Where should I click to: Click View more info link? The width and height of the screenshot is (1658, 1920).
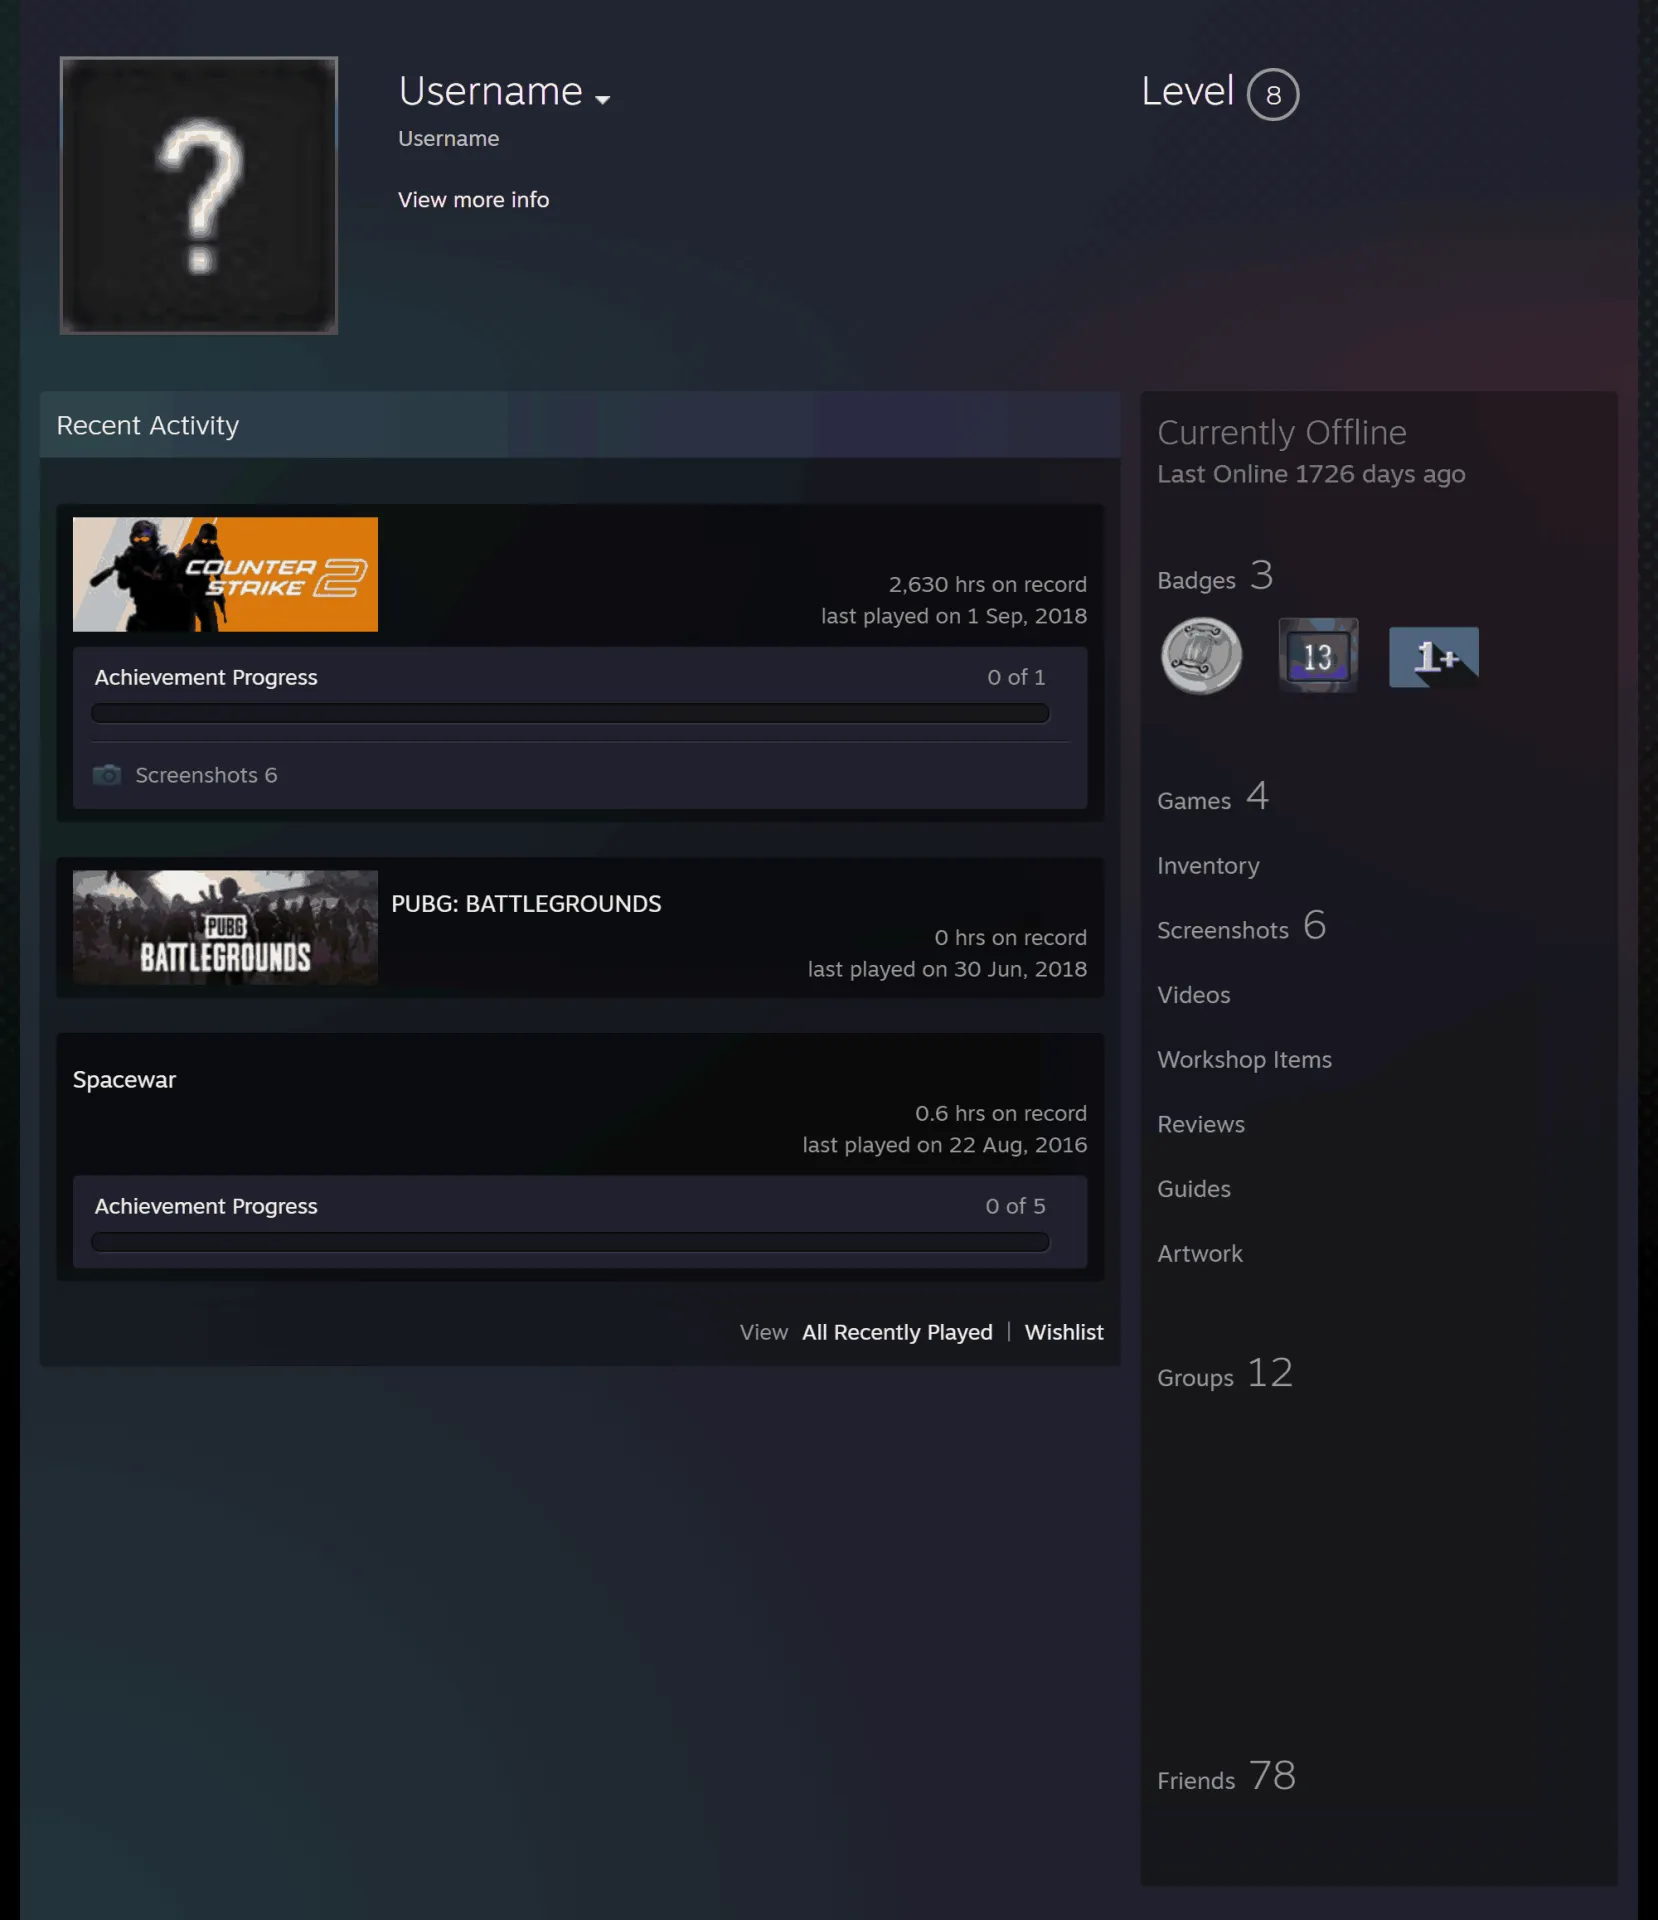coord(473,200)
